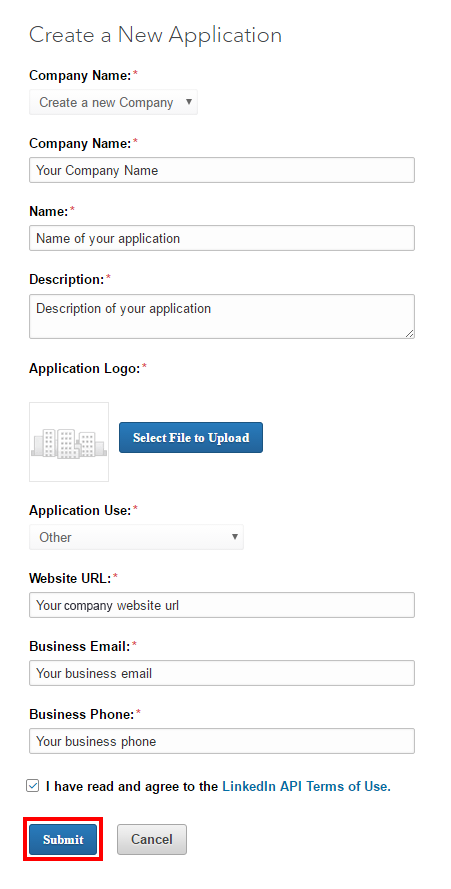Open the "Create a new Company" dropdown
Viewport: 451px width, 889px height.
113,102
